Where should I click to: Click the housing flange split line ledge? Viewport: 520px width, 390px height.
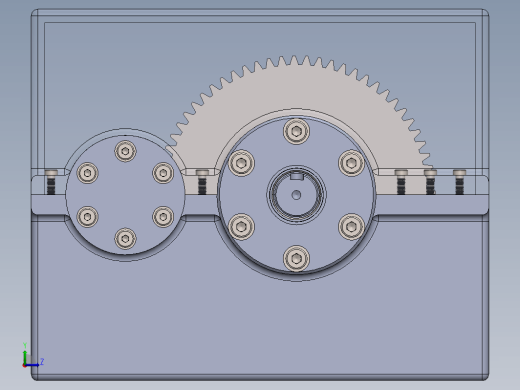(432, 204)
